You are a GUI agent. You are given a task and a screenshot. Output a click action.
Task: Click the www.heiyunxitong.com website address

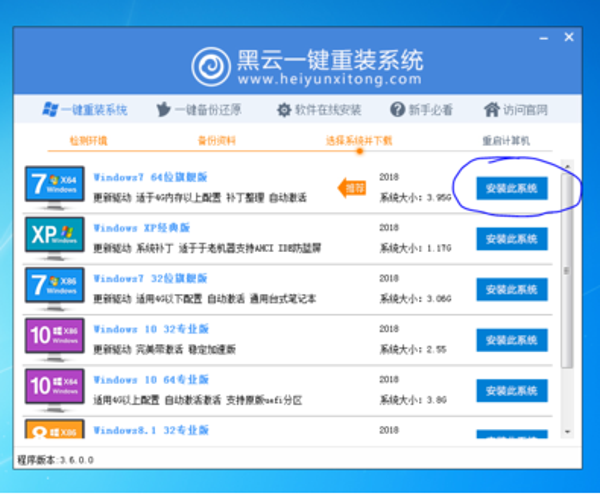(329, 80)
